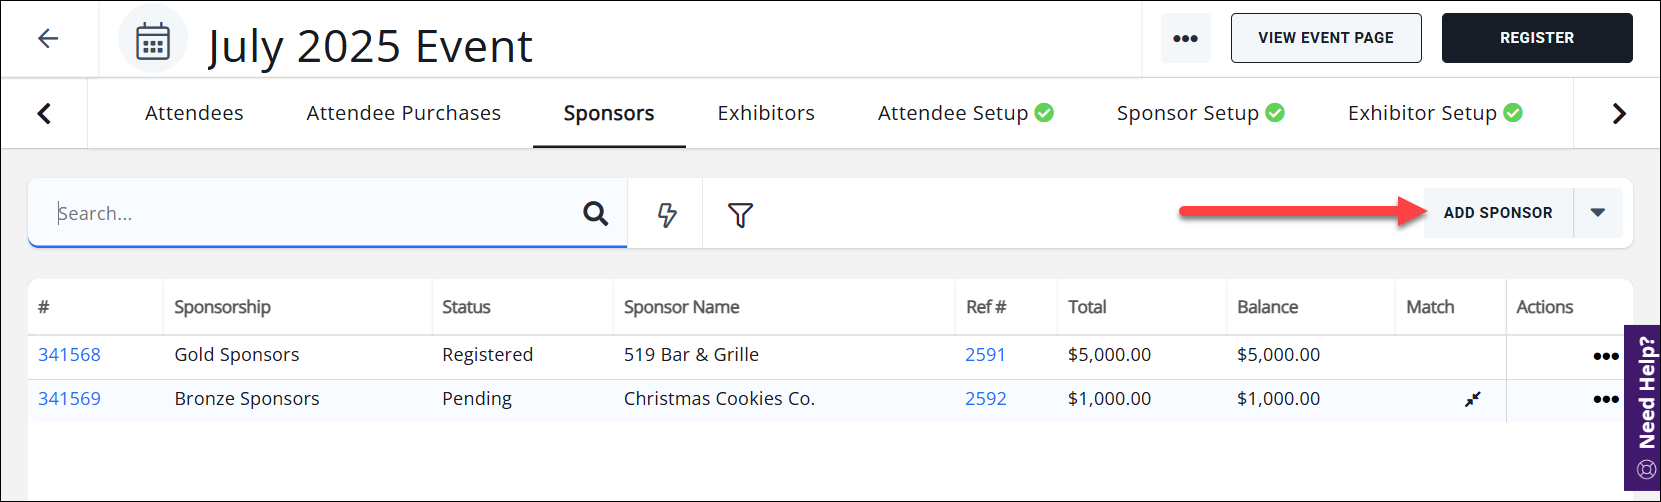This screenshot has height=502, width=1661.
Task: Click the back arrow beside the event title
Action: pyautogui.click(x=48, y=39)
